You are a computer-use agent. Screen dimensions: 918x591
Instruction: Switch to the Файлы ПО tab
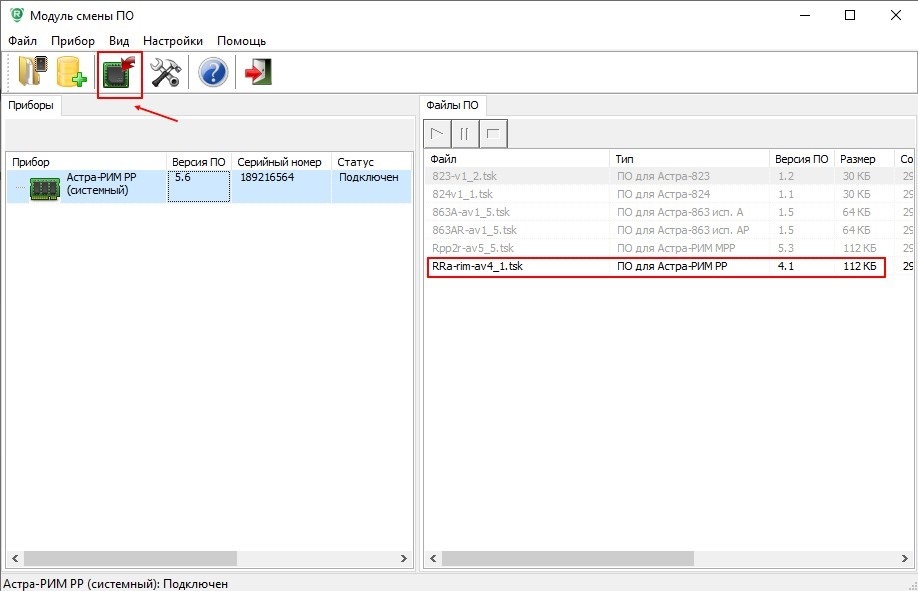452,105
